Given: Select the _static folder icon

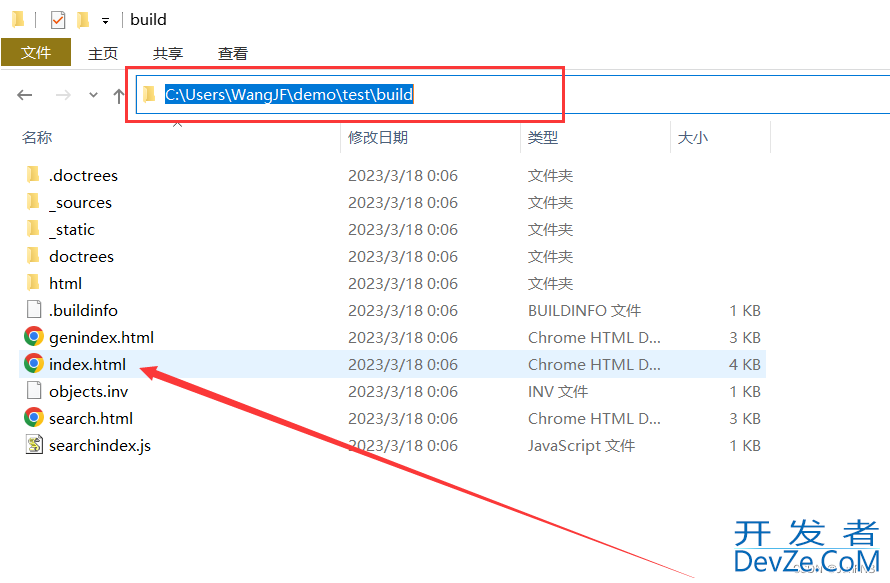Looking at the screenshot, I should tap(33, 228).
